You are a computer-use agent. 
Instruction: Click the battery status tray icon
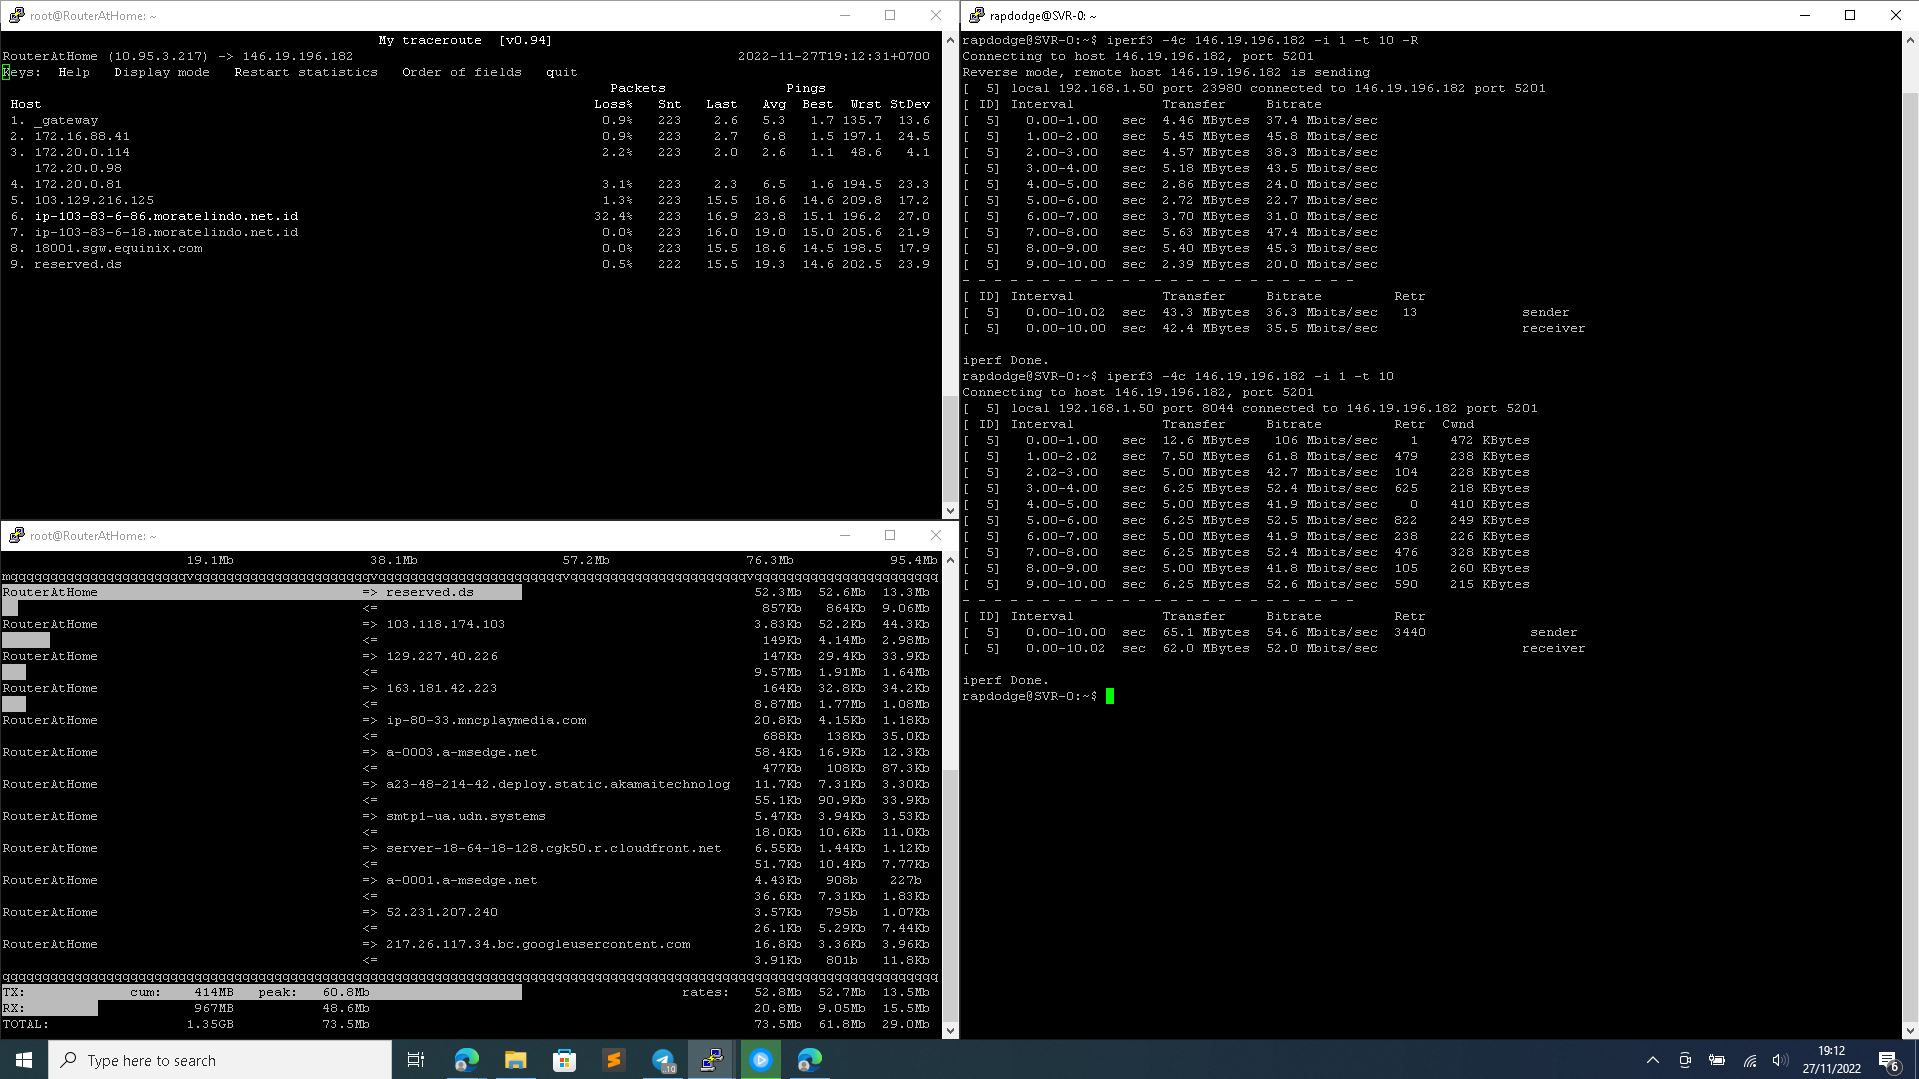pyautogui.click(x=1717, y=1060)
